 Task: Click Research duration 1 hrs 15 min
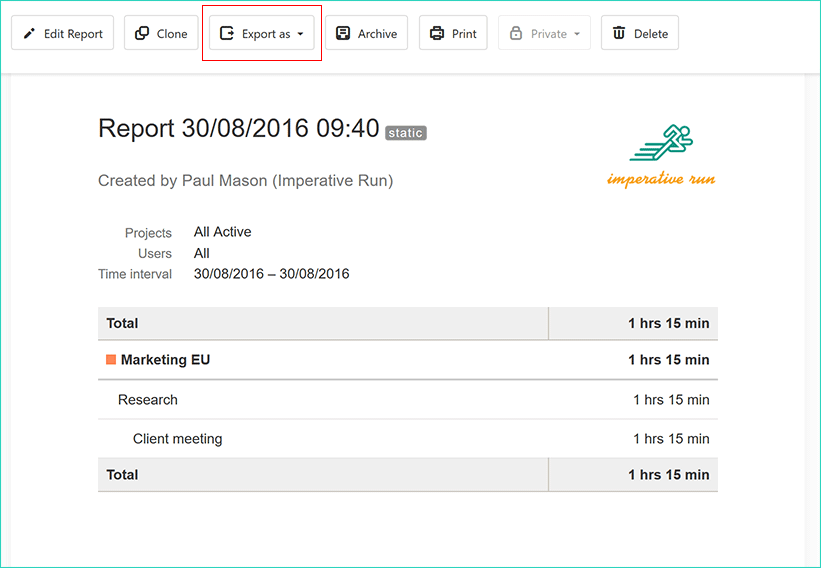click(671, 400)
